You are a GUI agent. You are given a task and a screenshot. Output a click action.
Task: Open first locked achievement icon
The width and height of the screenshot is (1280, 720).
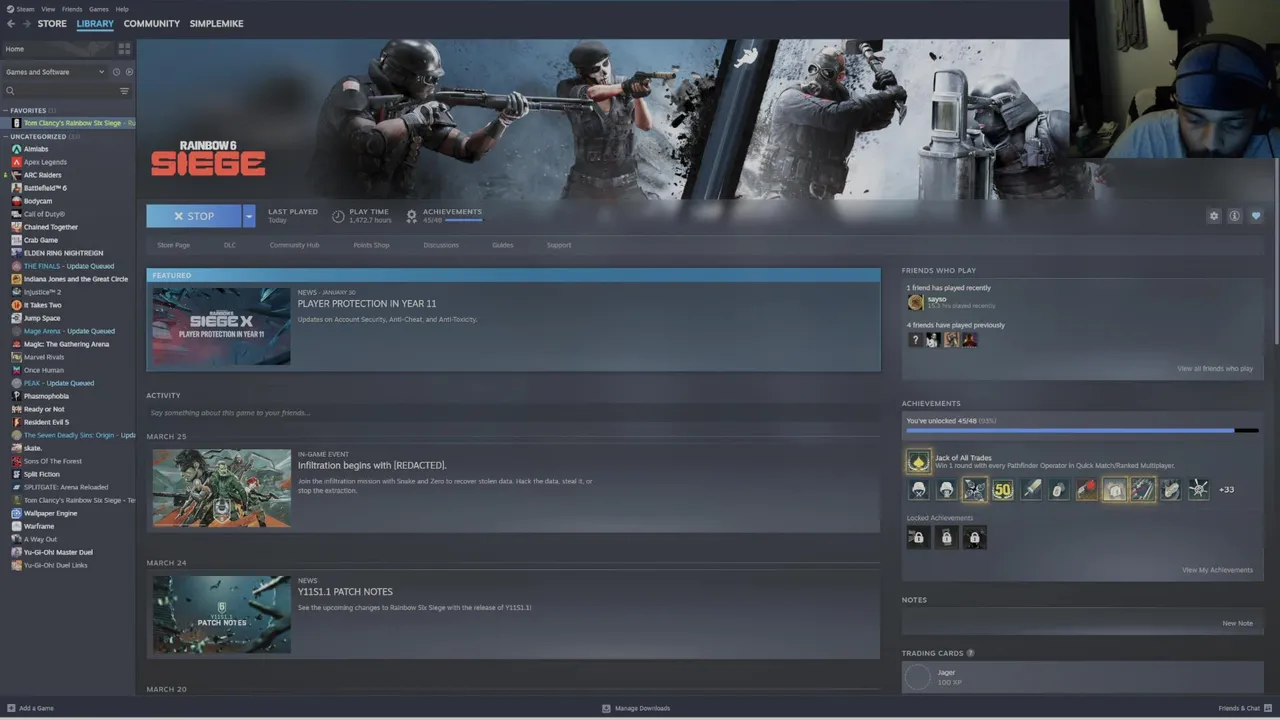[x=917, y=538]
